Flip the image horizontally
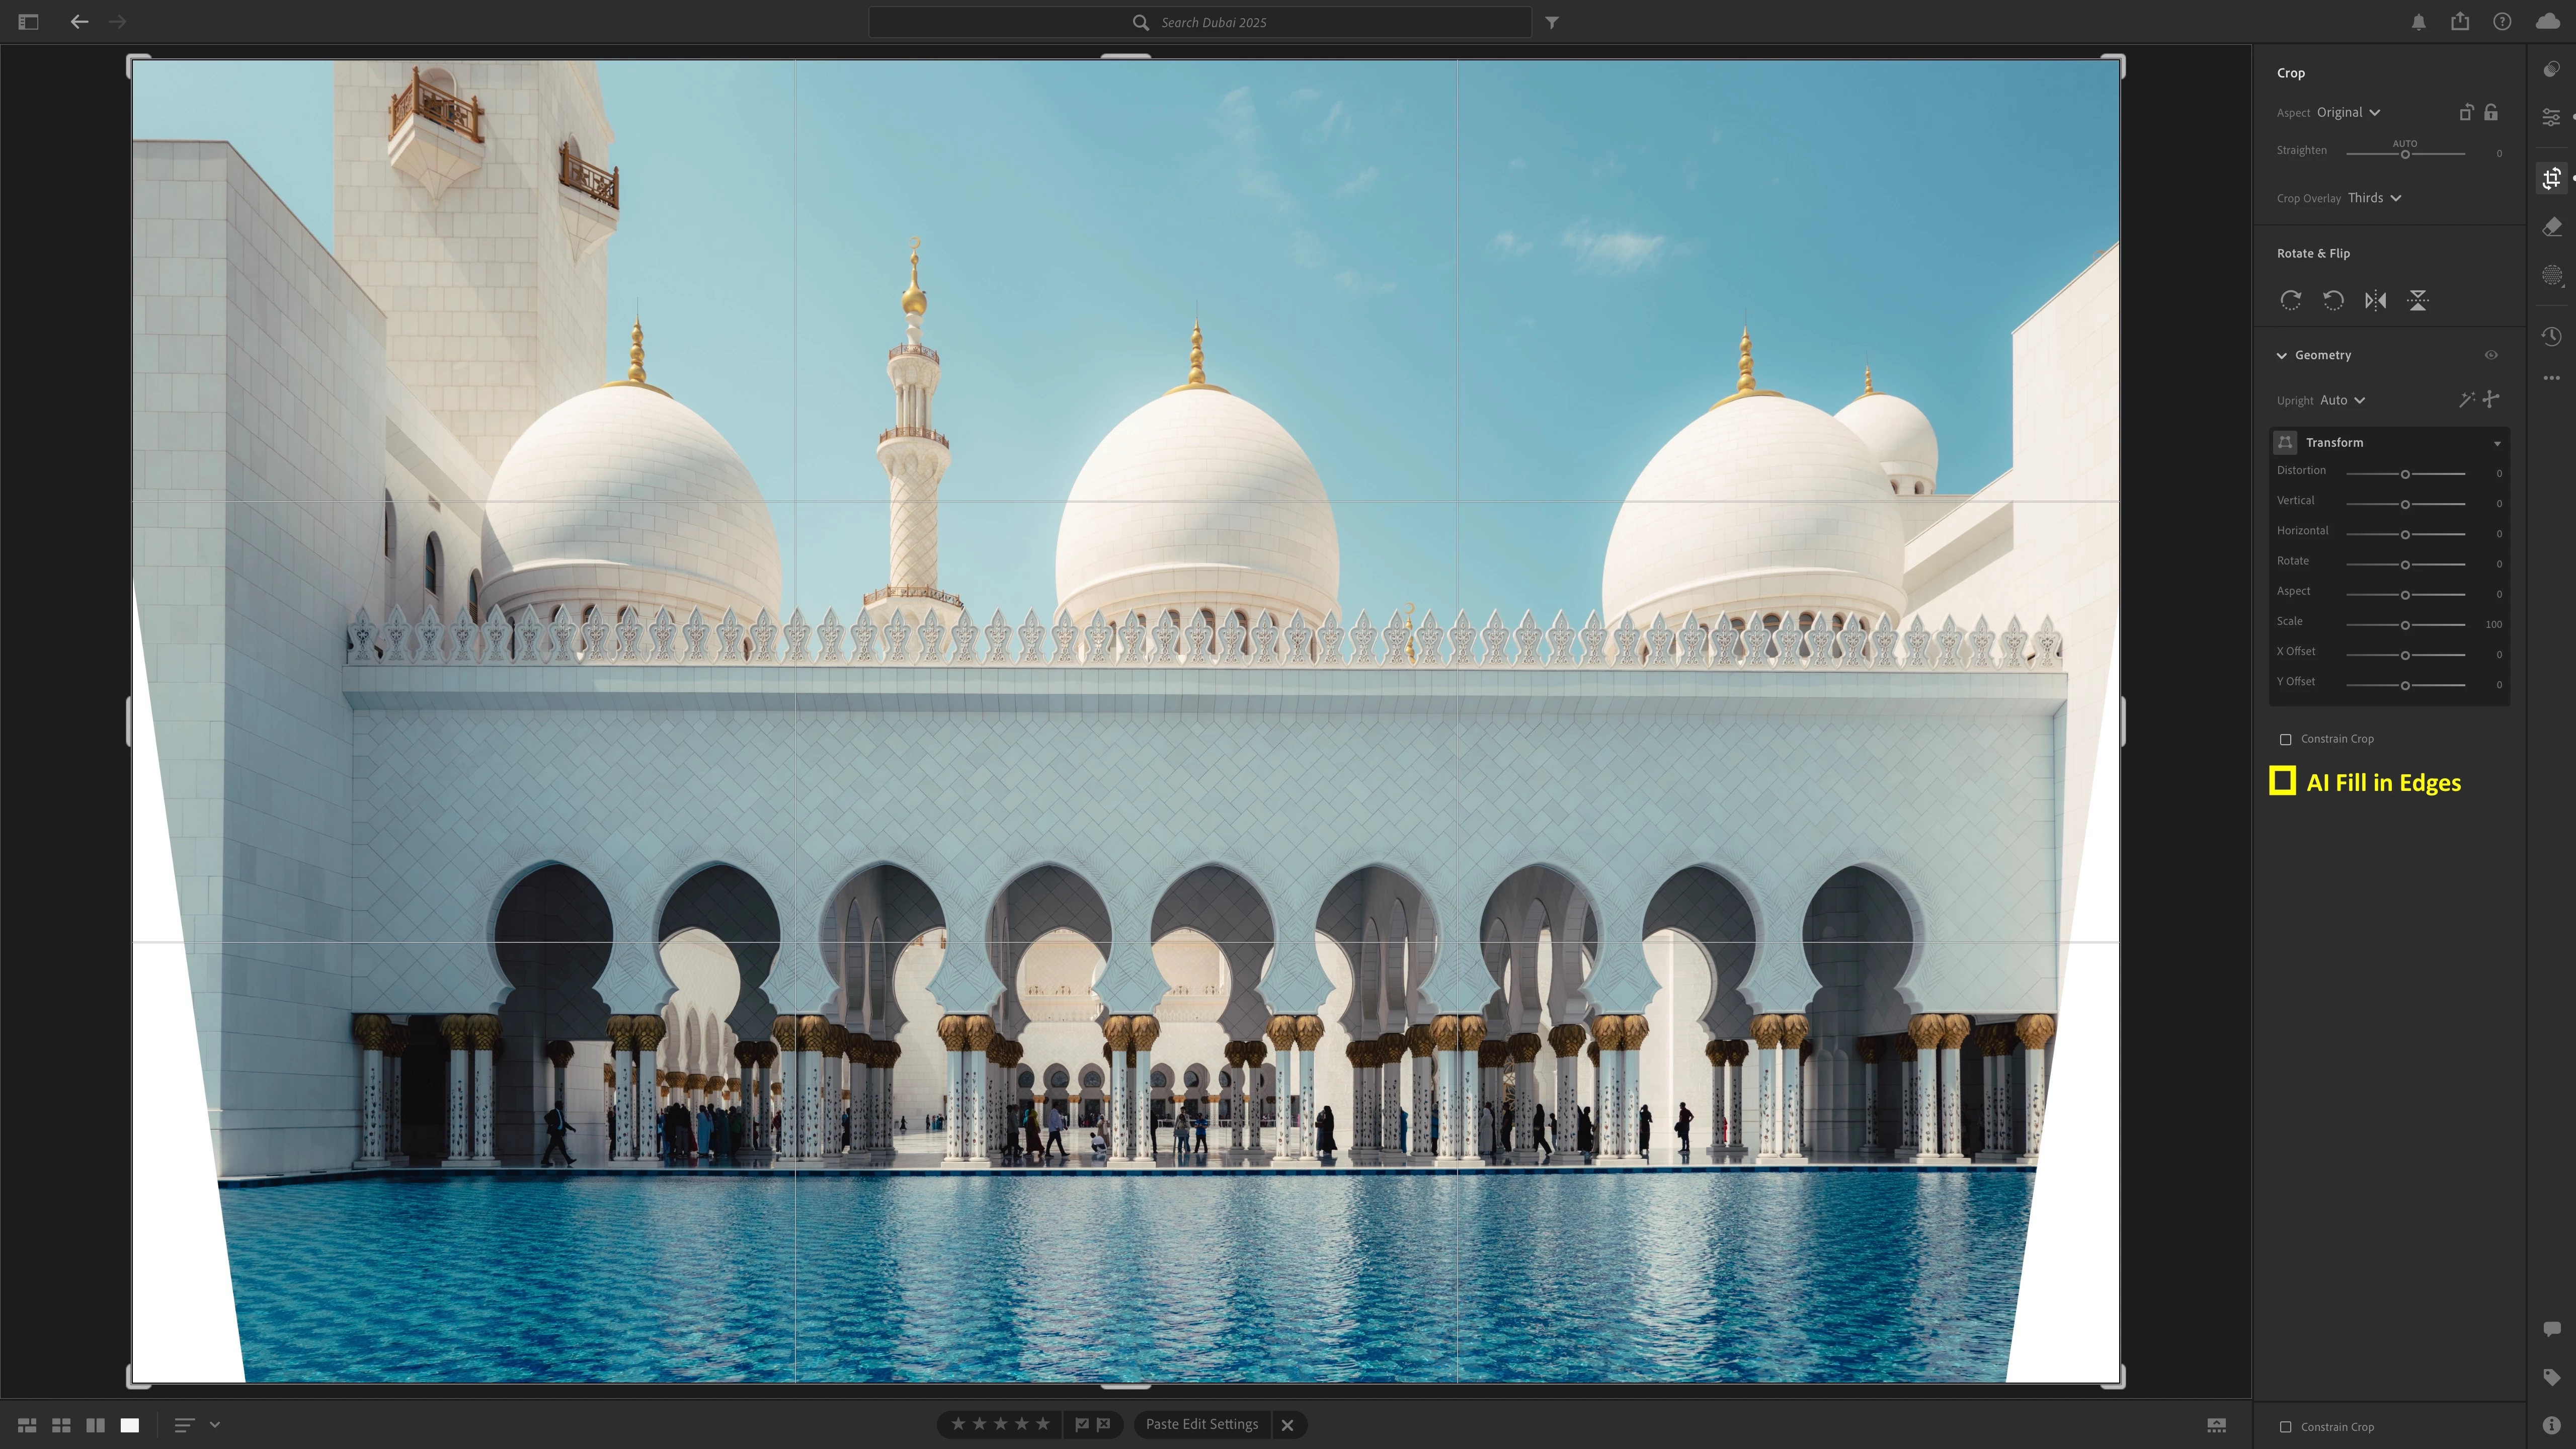2576x1449 pixels. [2375, 300]
